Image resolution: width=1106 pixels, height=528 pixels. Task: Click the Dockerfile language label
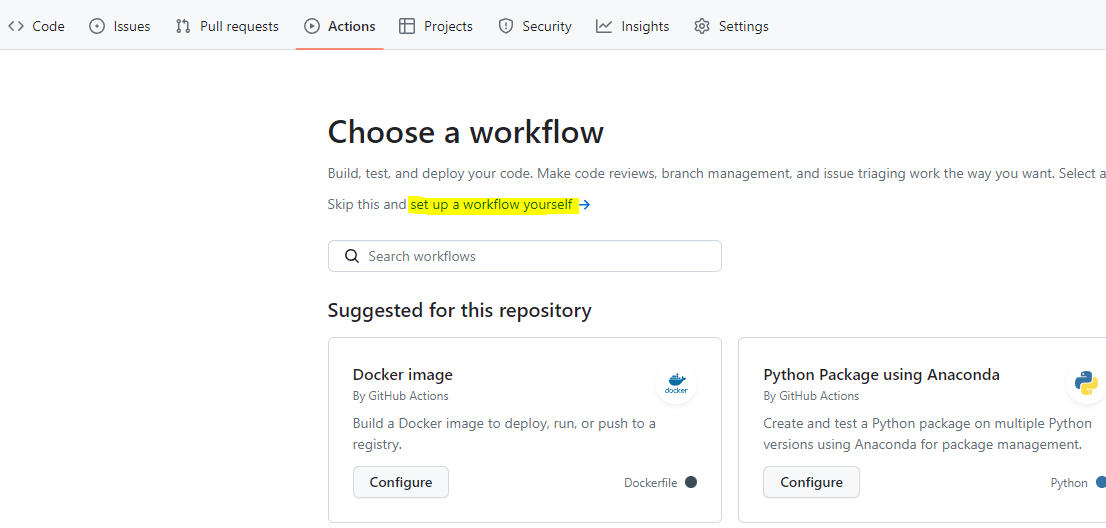tap(650, 483)
